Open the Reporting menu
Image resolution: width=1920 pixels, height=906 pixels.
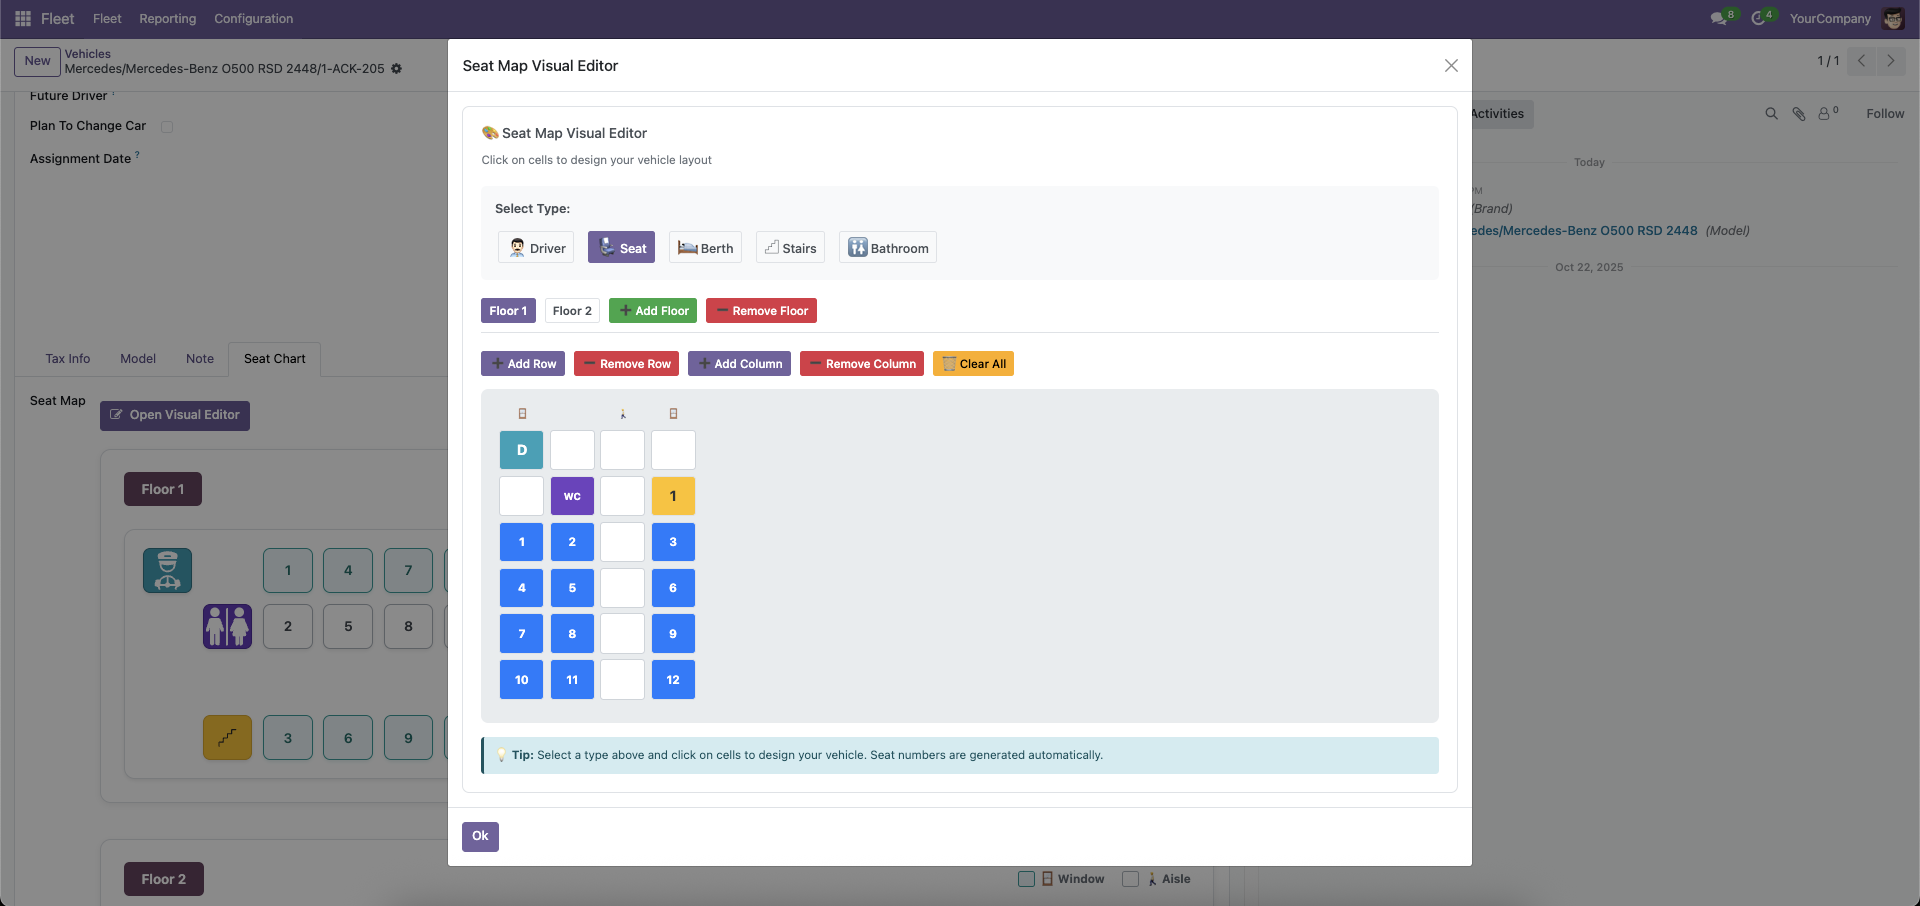[168, 19]
